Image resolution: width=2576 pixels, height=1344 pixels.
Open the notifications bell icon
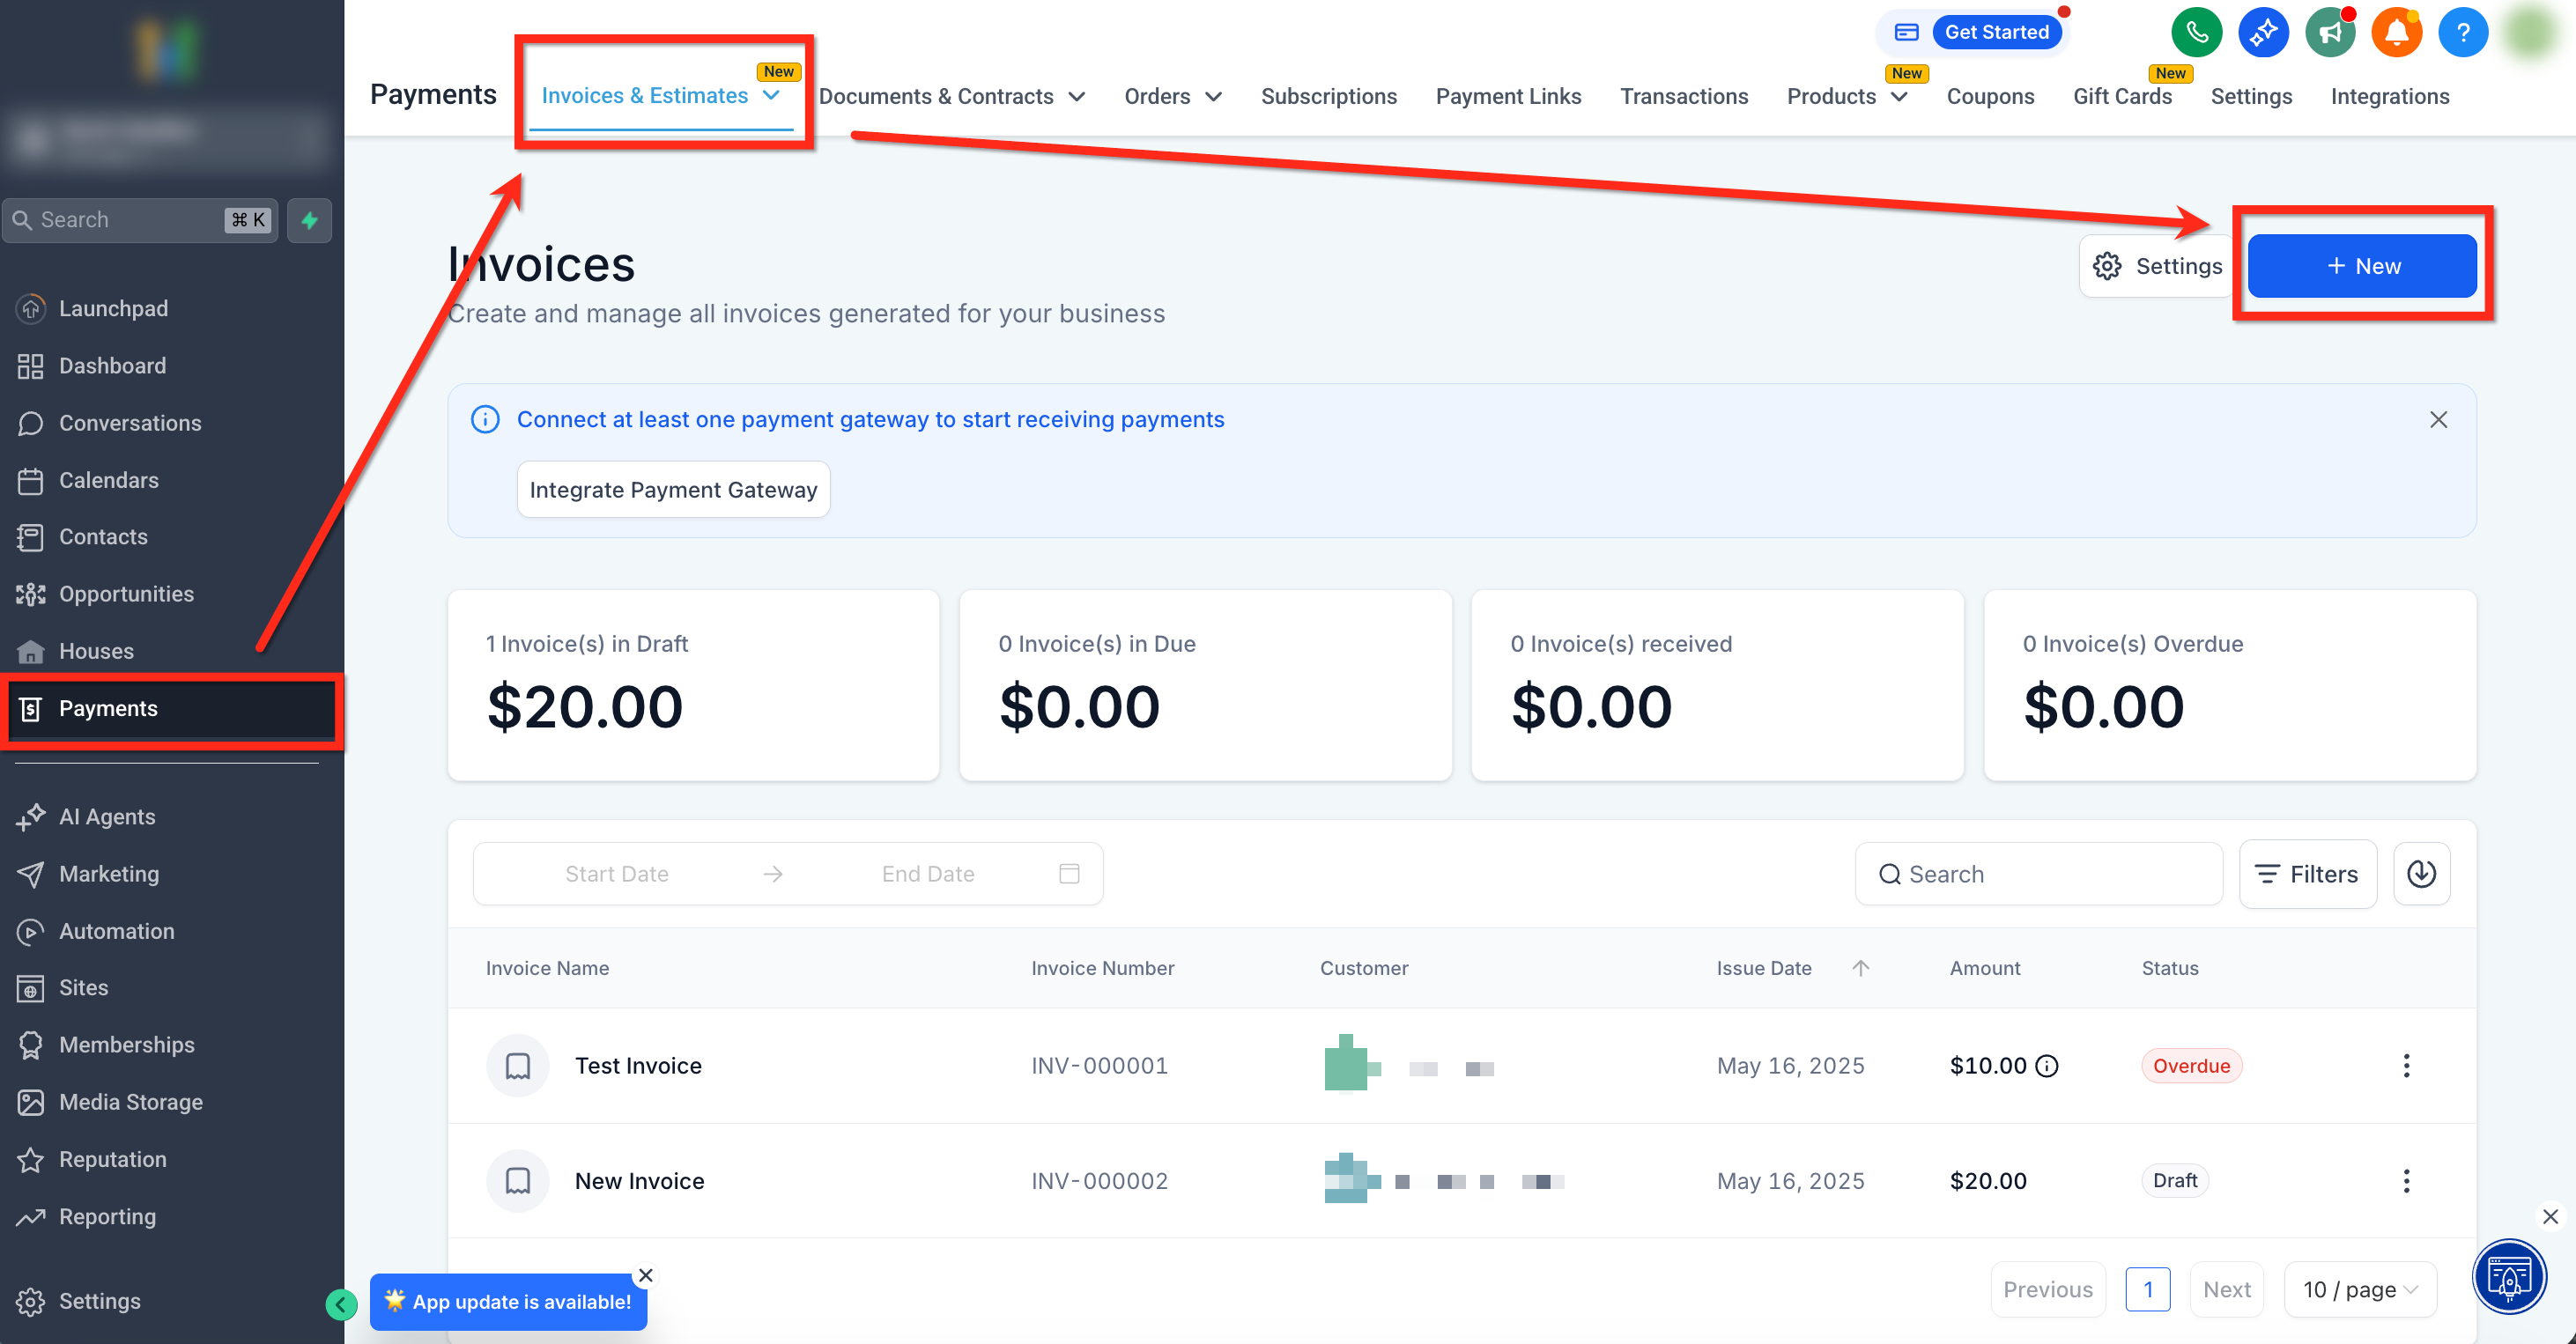point(2396,33)
